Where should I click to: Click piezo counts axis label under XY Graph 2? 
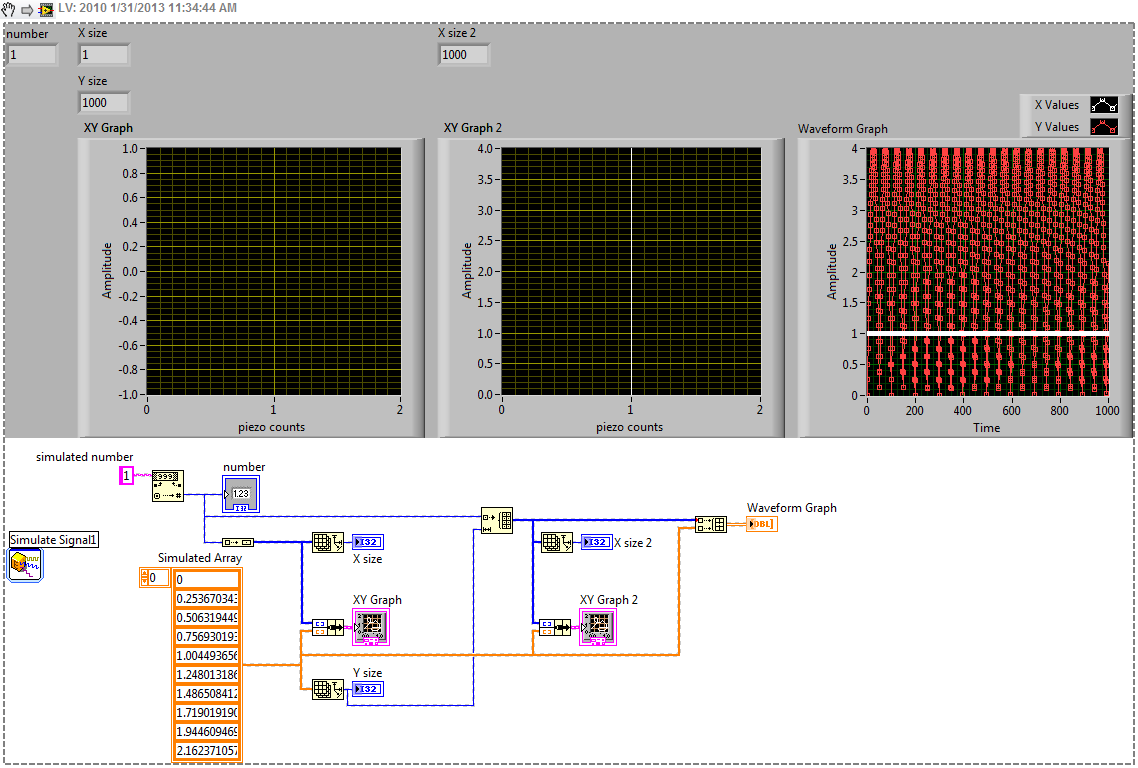click(x=629, y=427)
